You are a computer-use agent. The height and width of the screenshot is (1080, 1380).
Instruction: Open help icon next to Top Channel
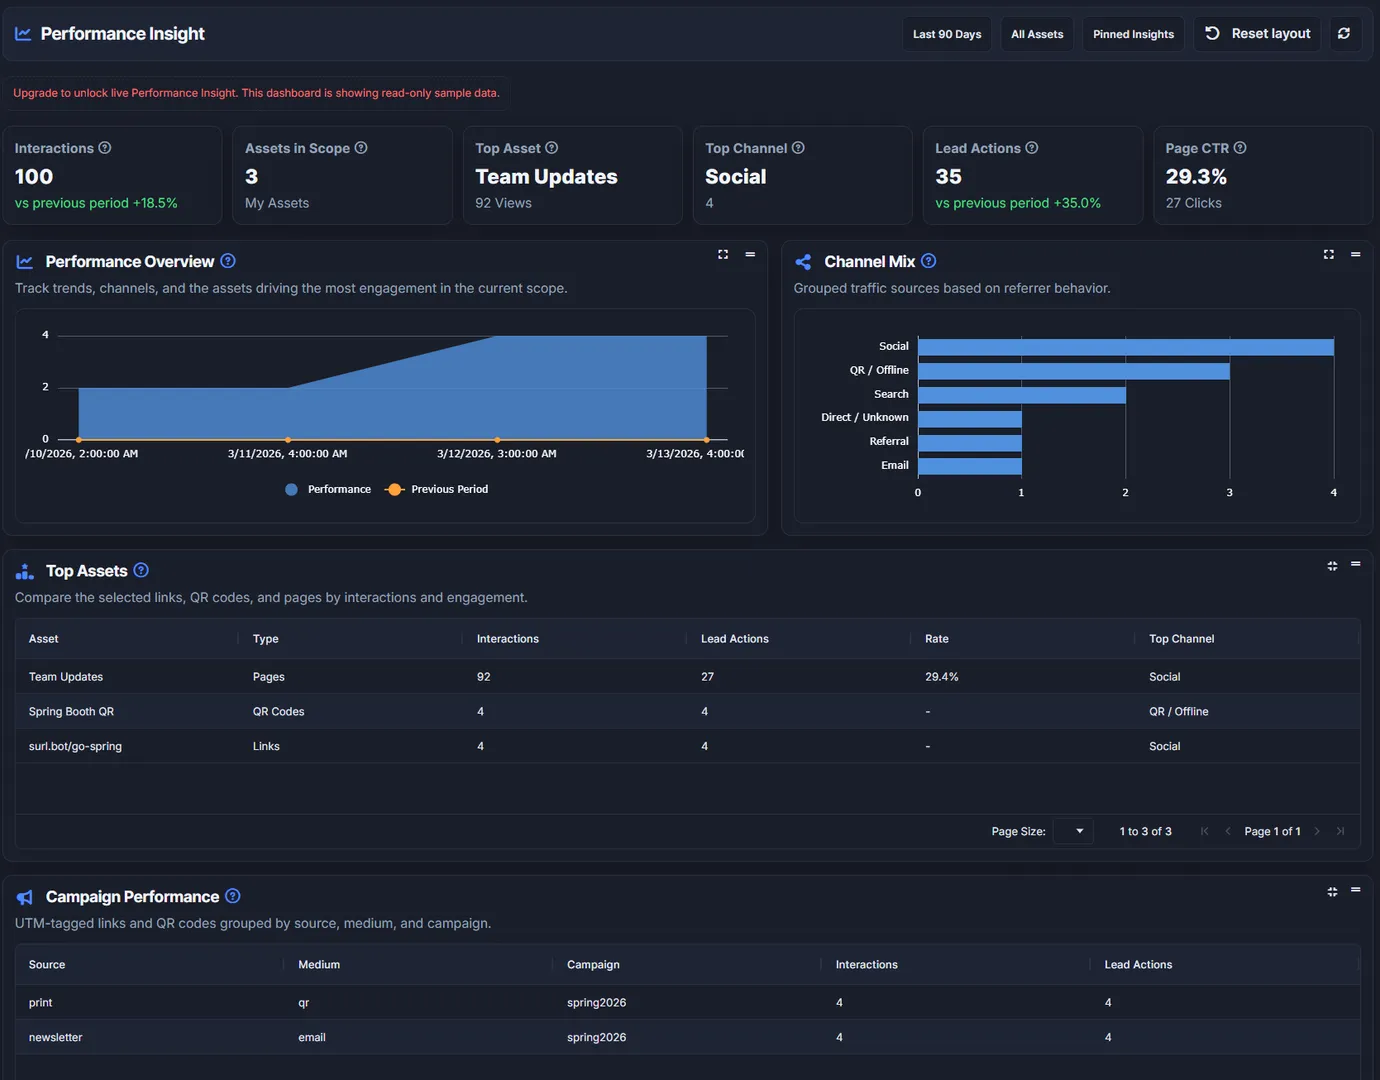coord(798,148)
